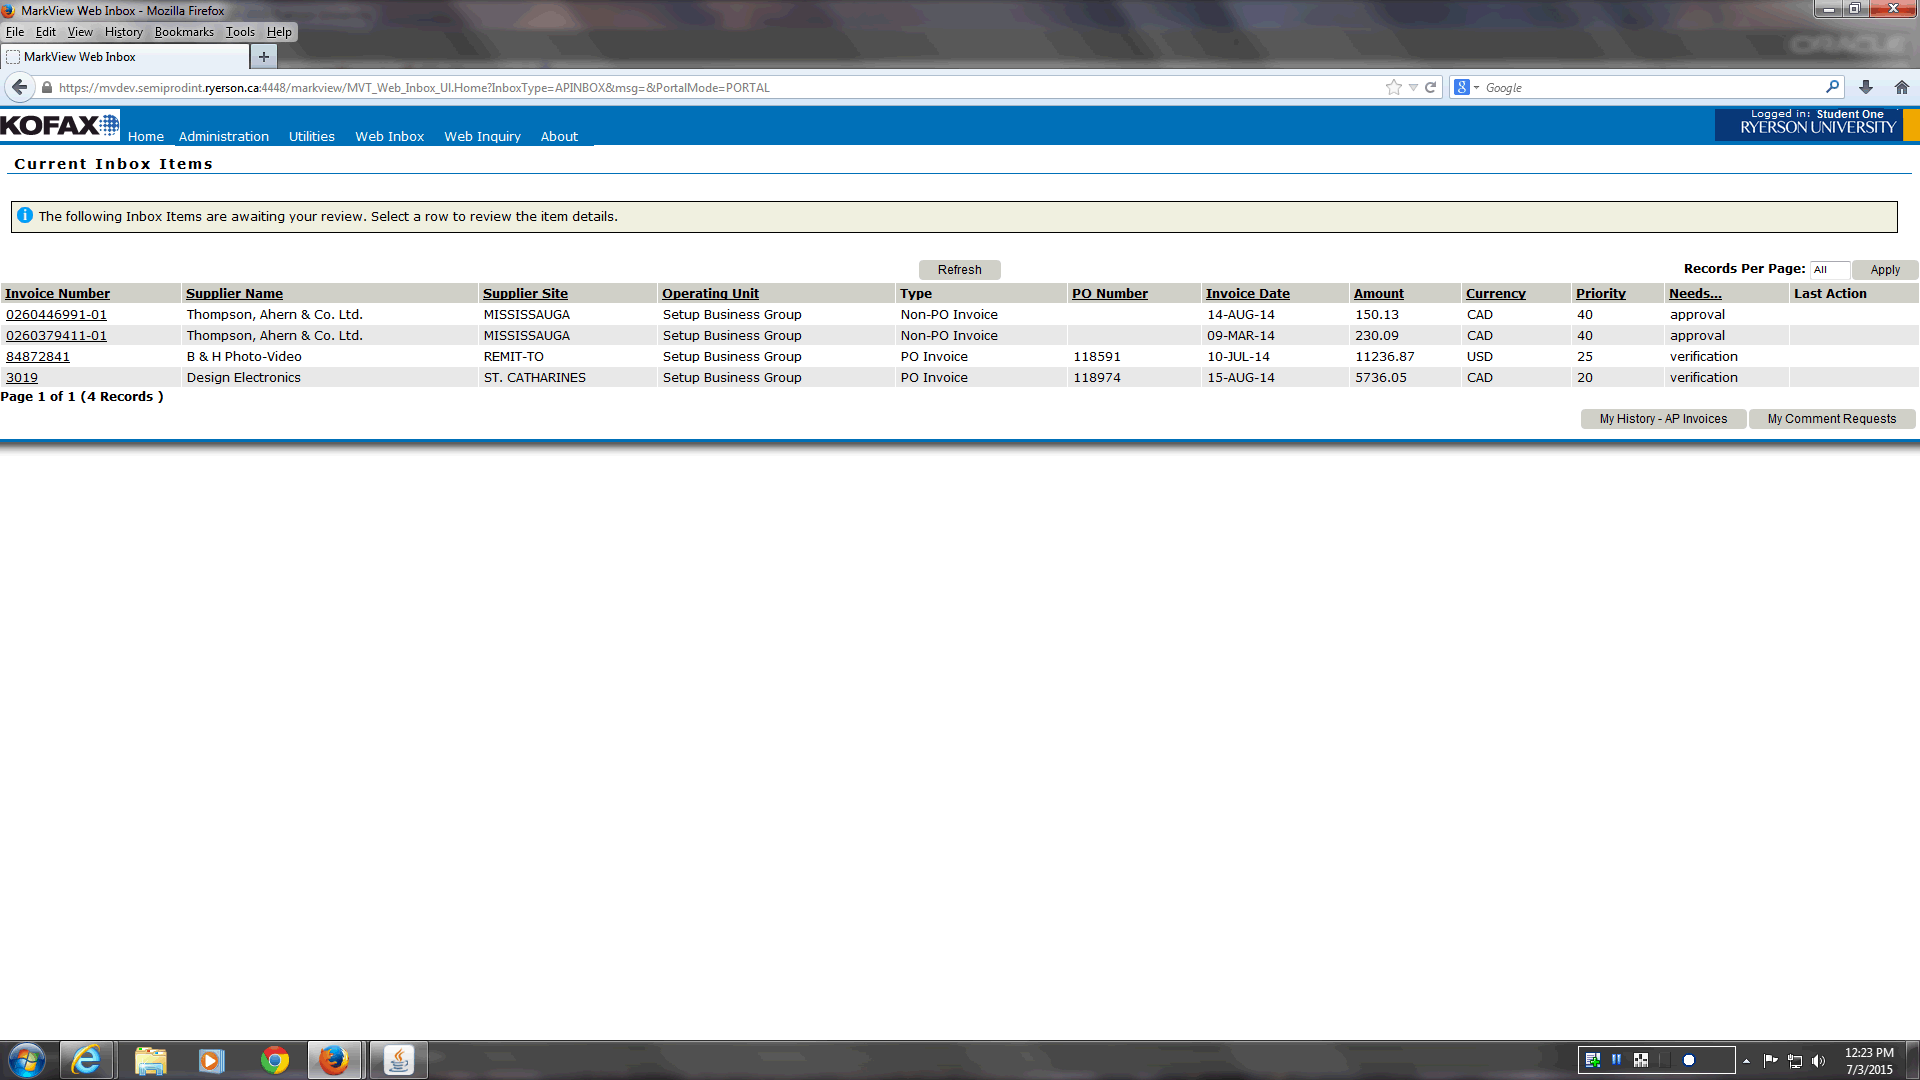Open invoice 84872841 link
Image resolution: width=1920 pixels, height=1080 pixels.
pos(38,356)
